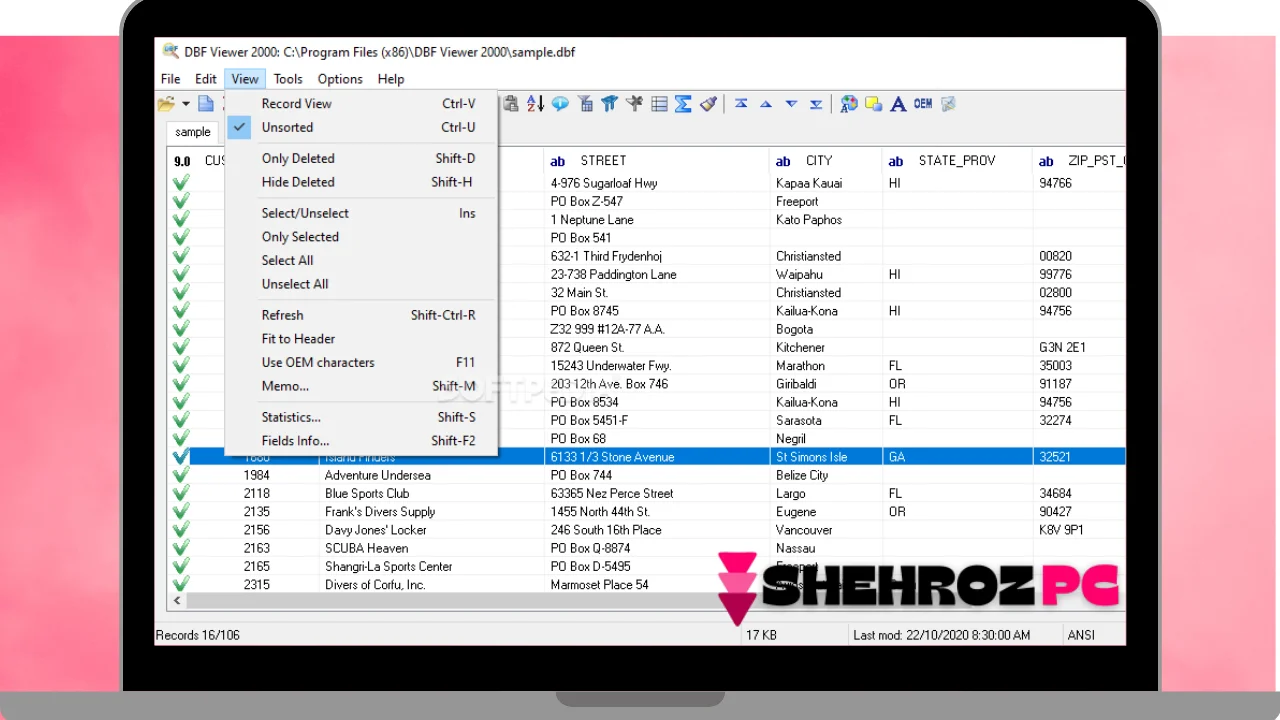Click the cell "63365 Nez Perce Street"
1280x720 pixels.
(657, 493)
